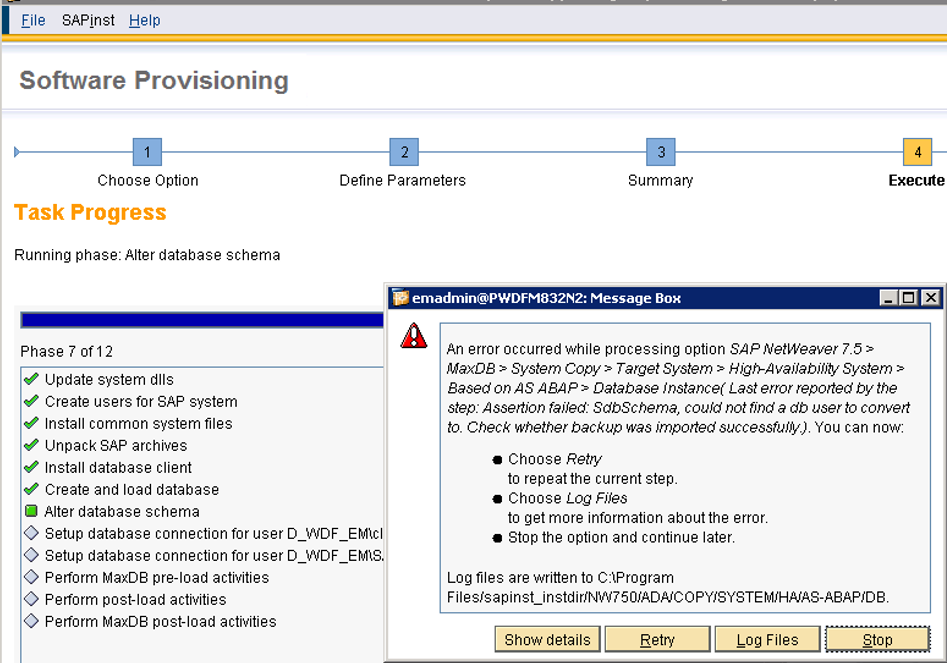This screenshot has width=947, height=663.
Task: Click checkmark beside Create and load database
Action: (31, 489)
